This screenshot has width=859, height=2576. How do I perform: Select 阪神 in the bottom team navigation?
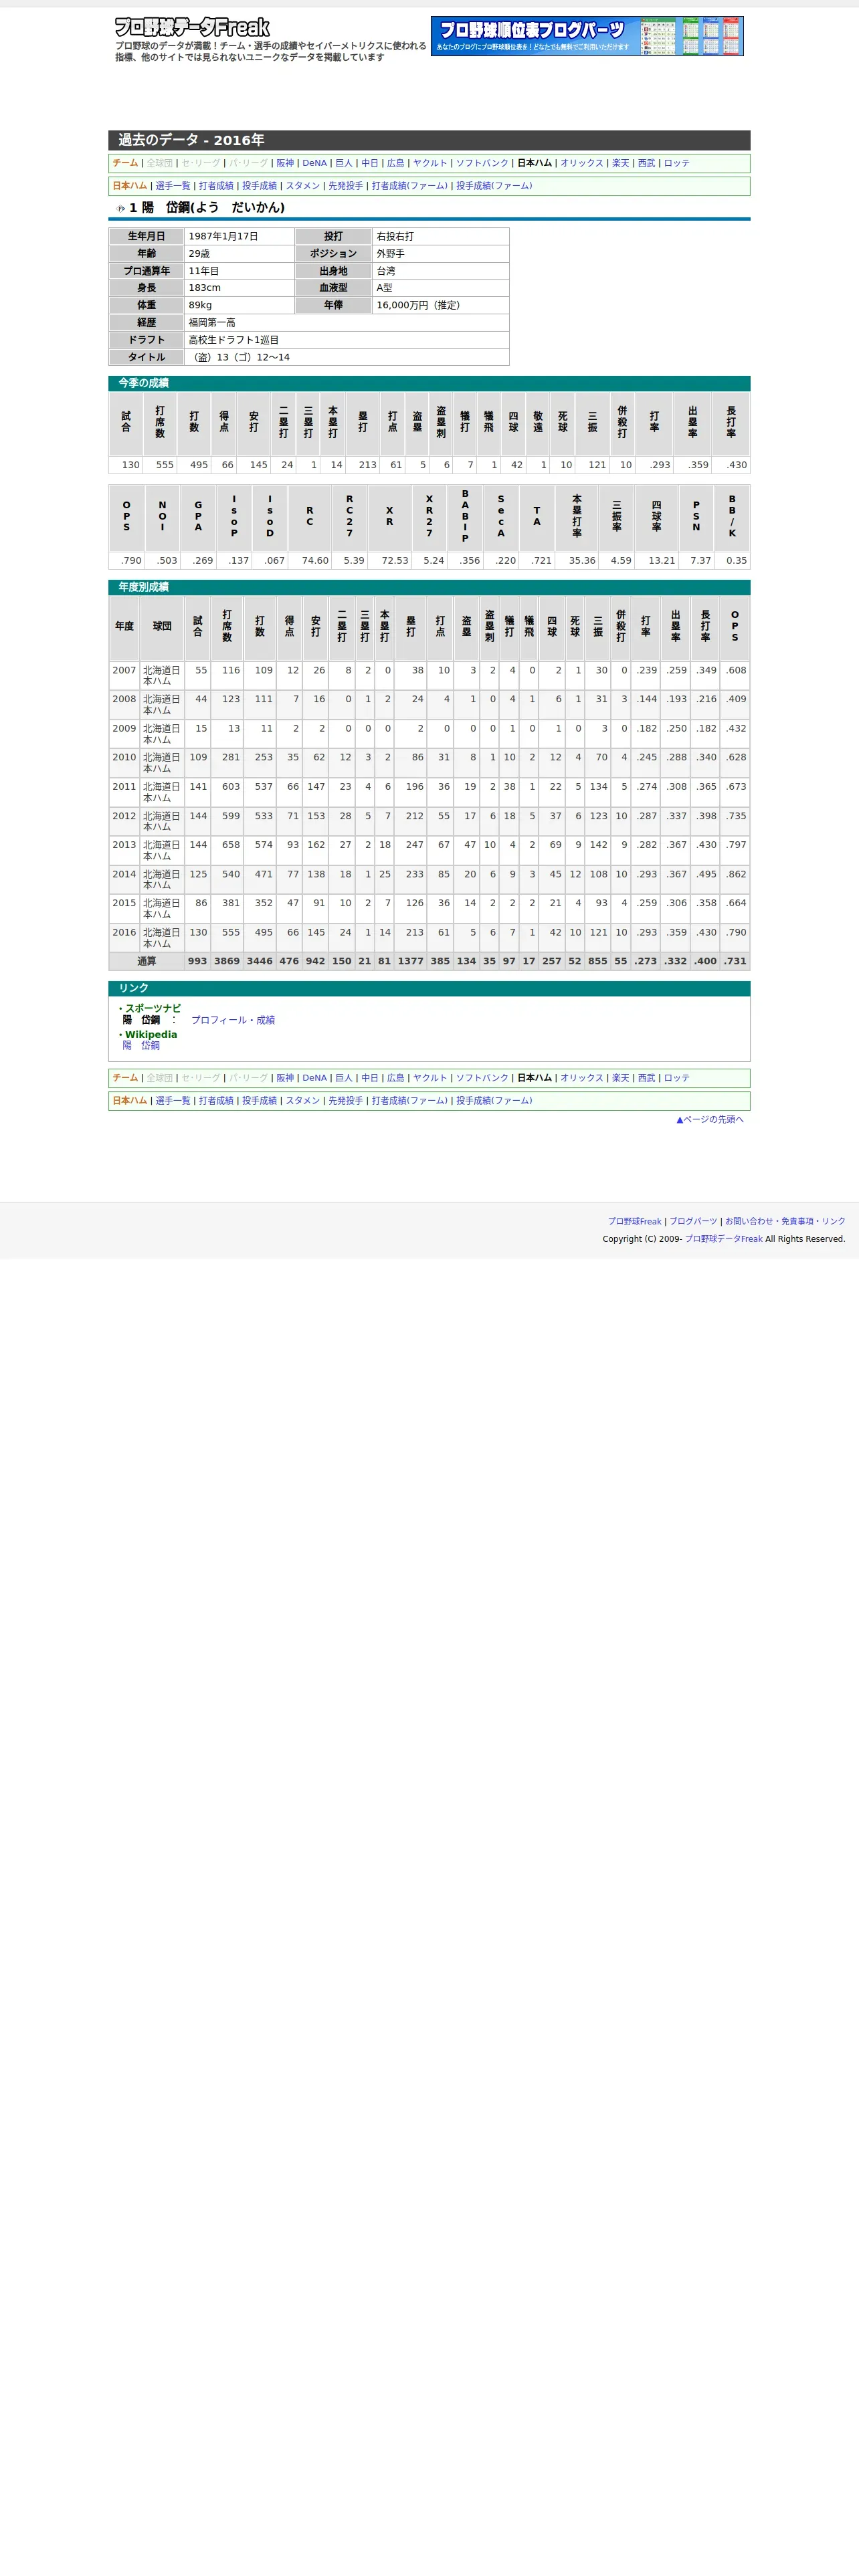[285, 1078]
